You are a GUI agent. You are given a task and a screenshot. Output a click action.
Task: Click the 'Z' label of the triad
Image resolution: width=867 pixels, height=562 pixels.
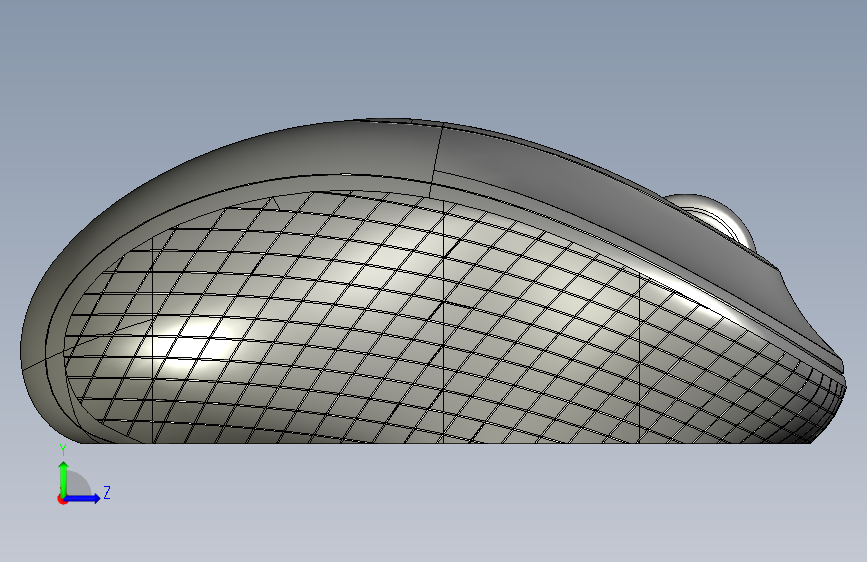(107, 492)
